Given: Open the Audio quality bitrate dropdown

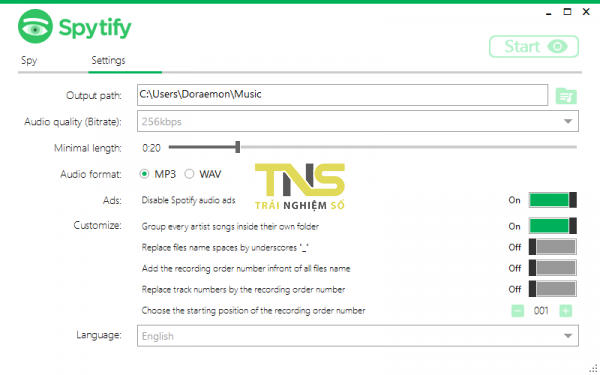Looking at the screenshot, I should (x=358, y=121).
